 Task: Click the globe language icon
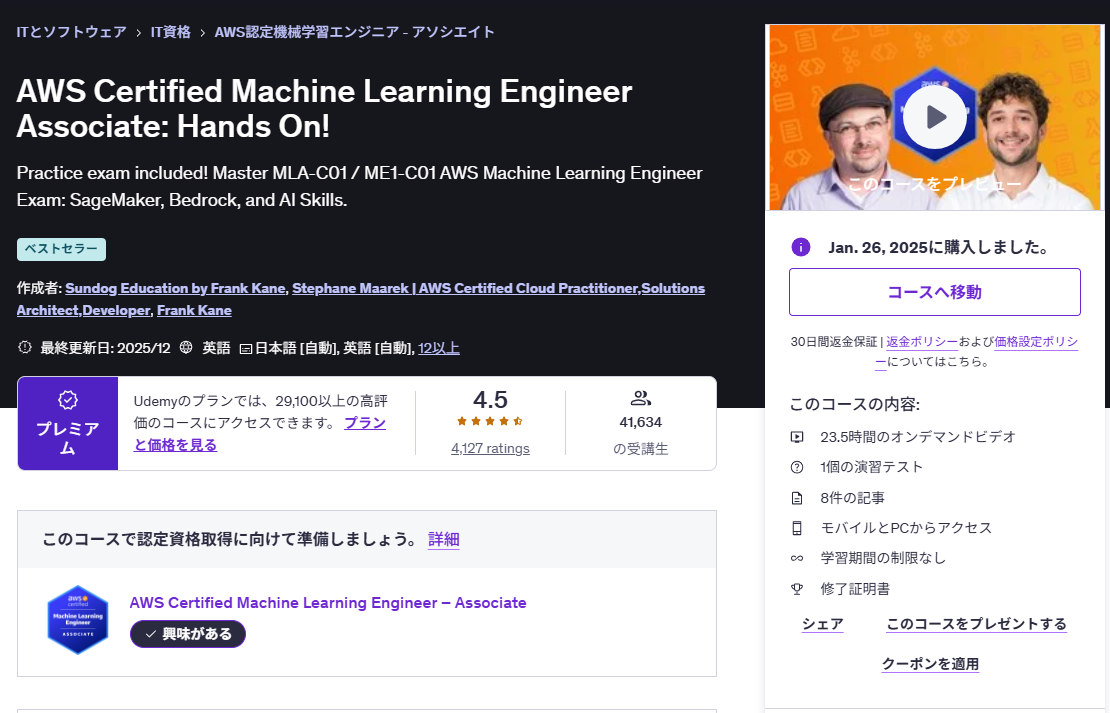(186, 348)
